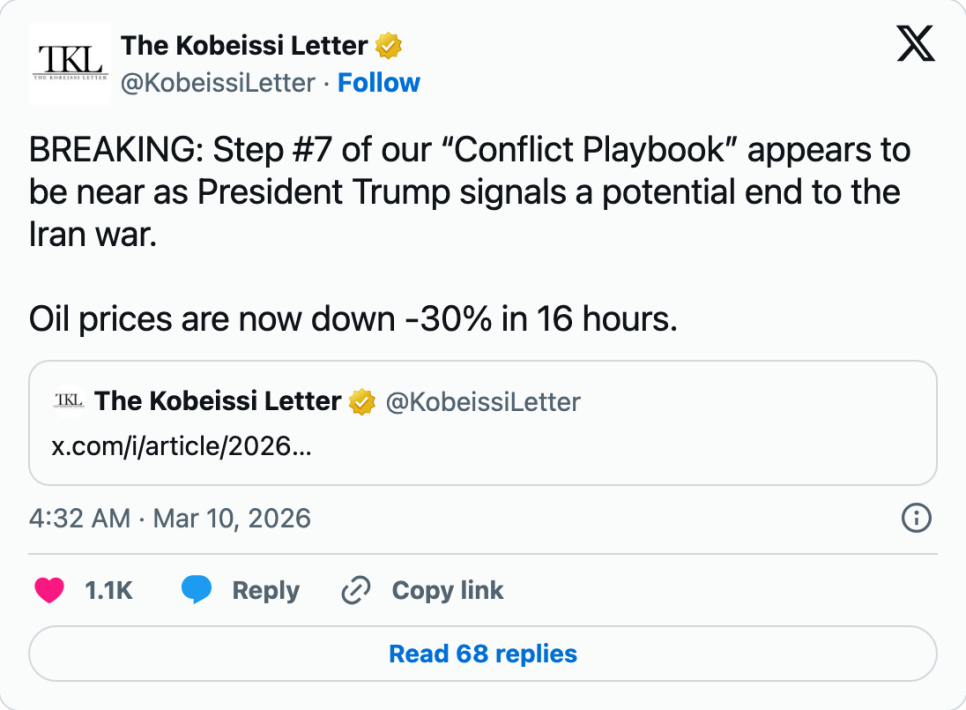Click the Copy link label
This screenshot has height=710, width=966.
[447, 591]
